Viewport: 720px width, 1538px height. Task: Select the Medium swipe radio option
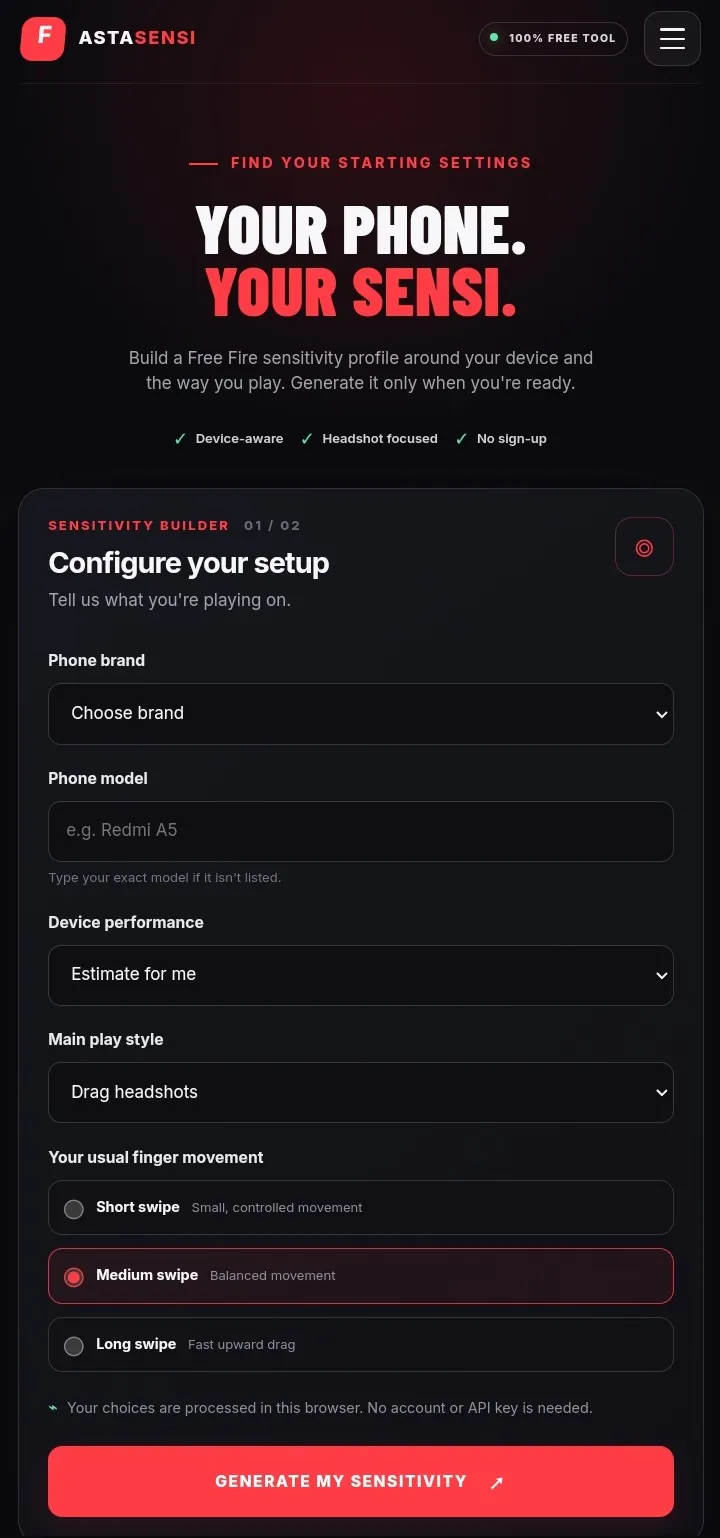[361, 1276]
